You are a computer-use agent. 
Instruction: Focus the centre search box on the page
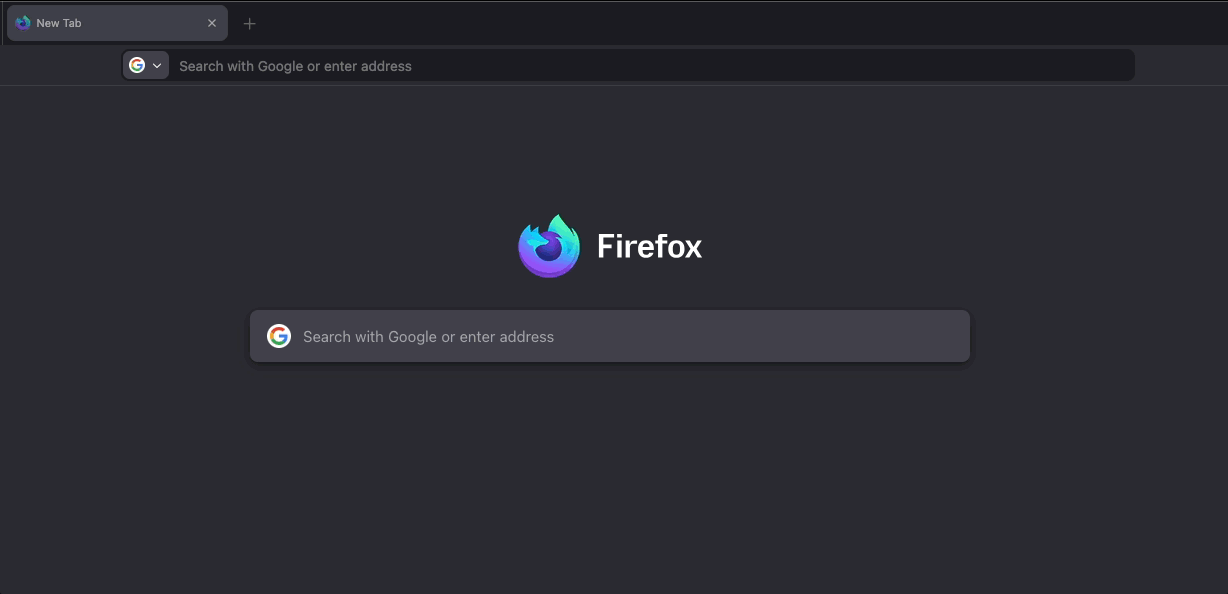[x=700, y=336]
